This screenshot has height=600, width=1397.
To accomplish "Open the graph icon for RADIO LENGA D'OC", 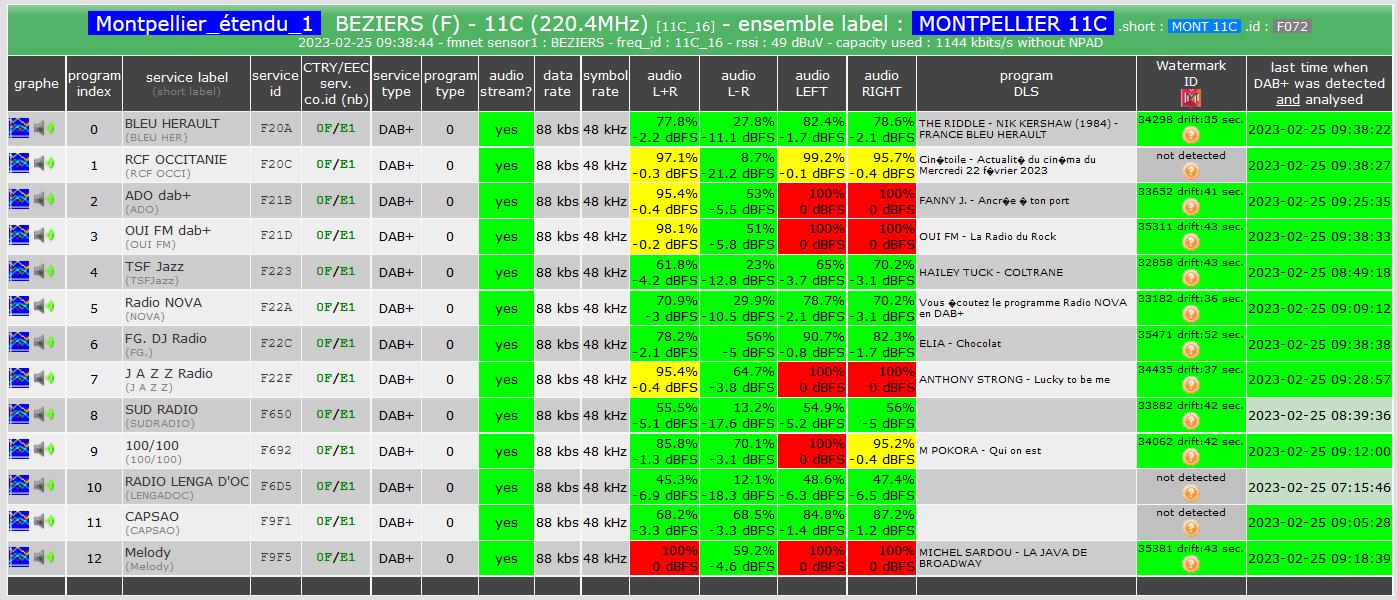I will click(19, 486).
